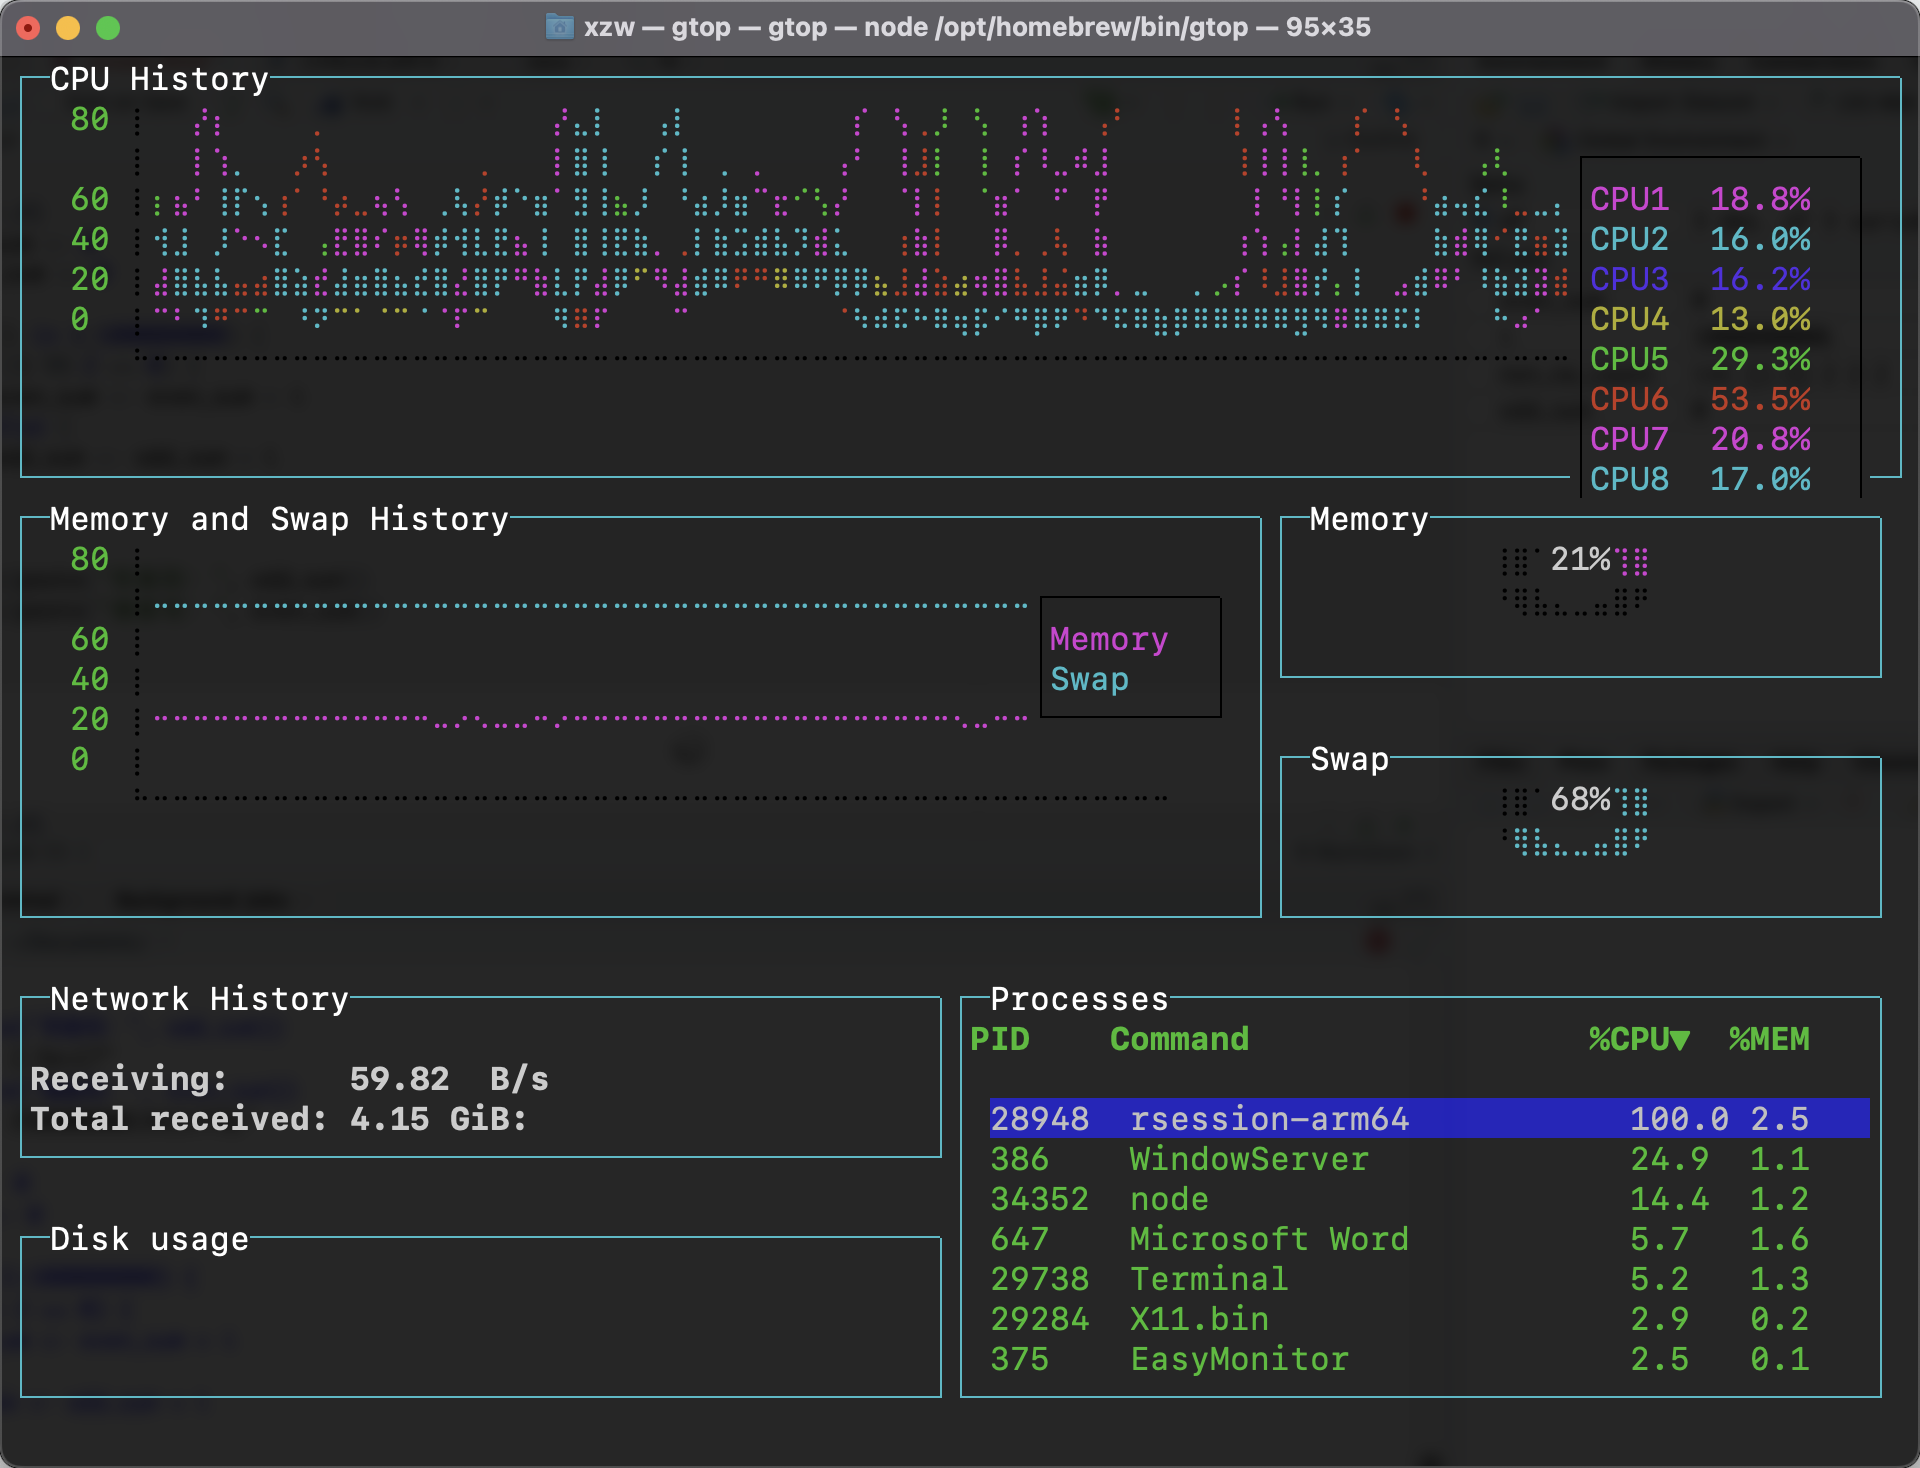Image resolution: width=1920 pixels, height=1468 pixels.
Task: Click the 53.5% value for CPU6
Action: (1760, 399)
